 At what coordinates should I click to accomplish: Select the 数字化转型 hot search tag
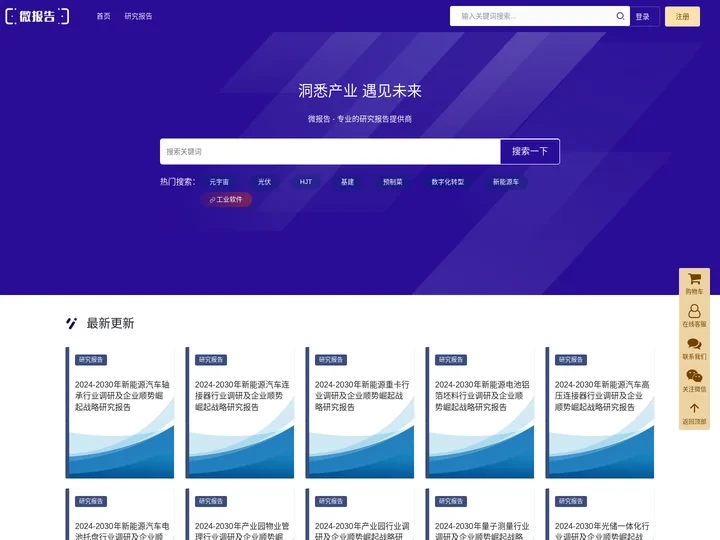(x=448, y=182)
